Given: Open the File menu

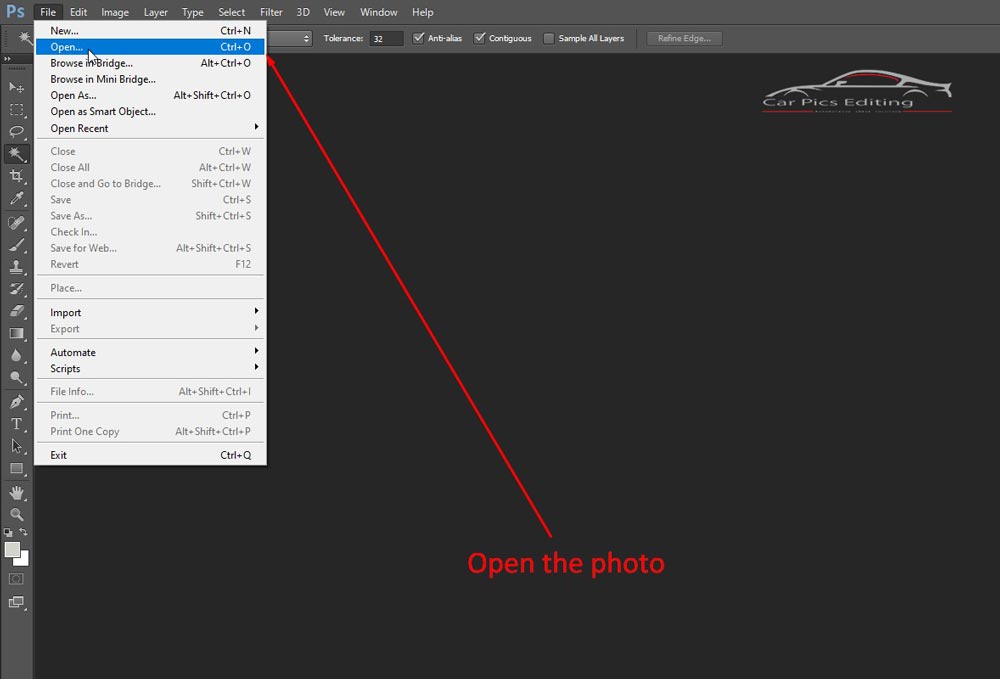Looking at the screenshot, I should [48, 12].
